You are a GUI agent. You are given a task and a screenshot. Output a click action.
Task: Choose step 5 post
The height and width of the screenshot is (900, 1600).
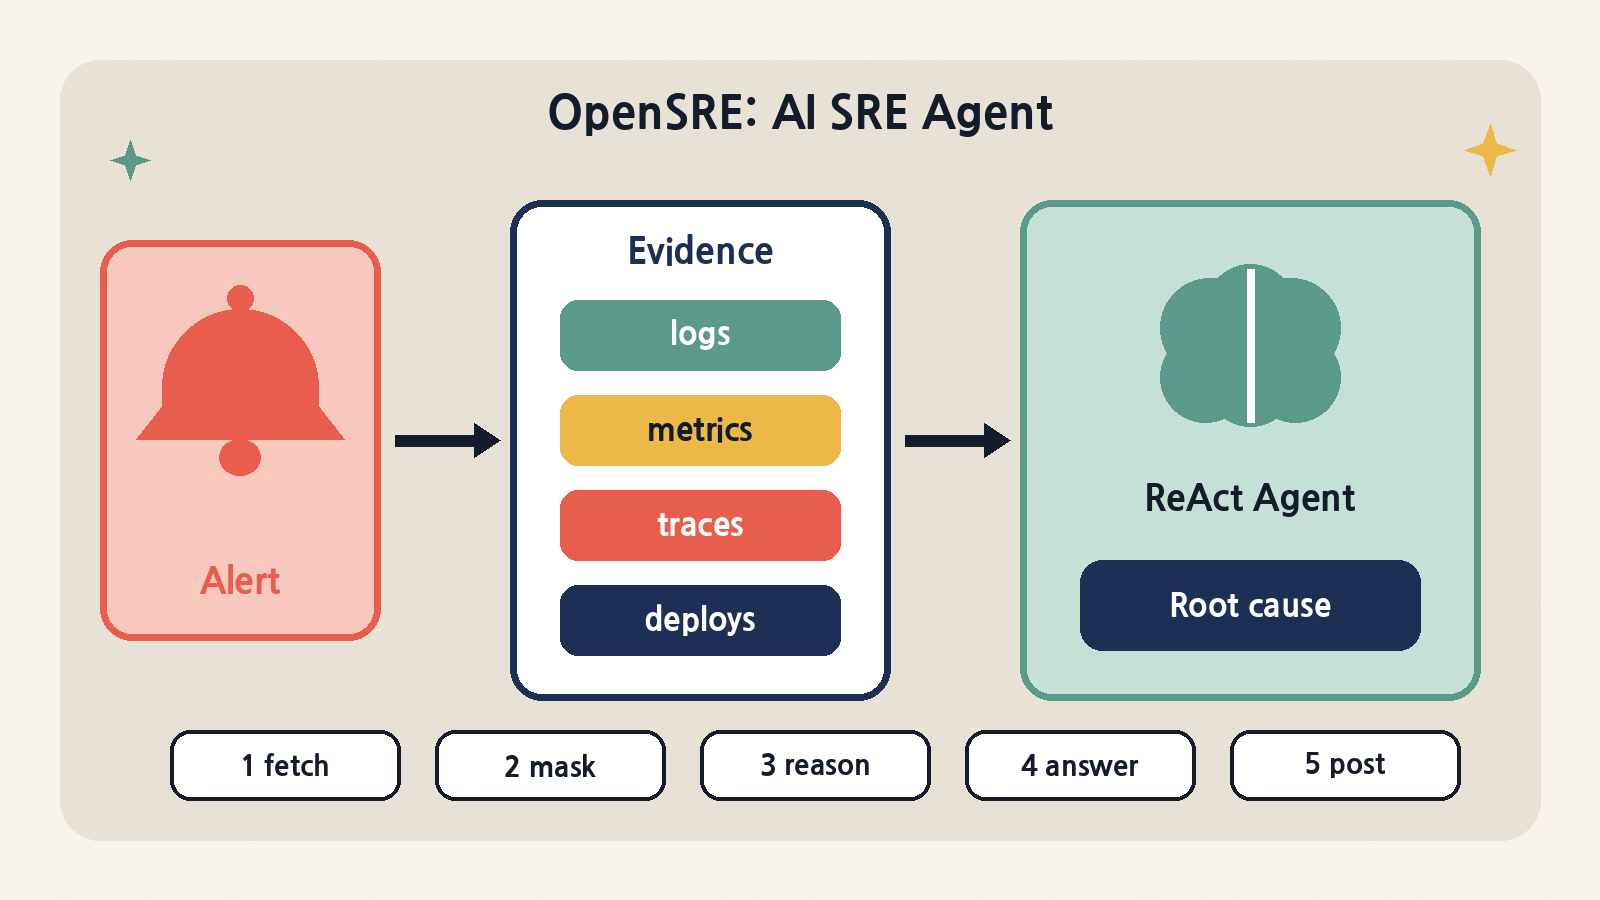tap(1345, 765)
